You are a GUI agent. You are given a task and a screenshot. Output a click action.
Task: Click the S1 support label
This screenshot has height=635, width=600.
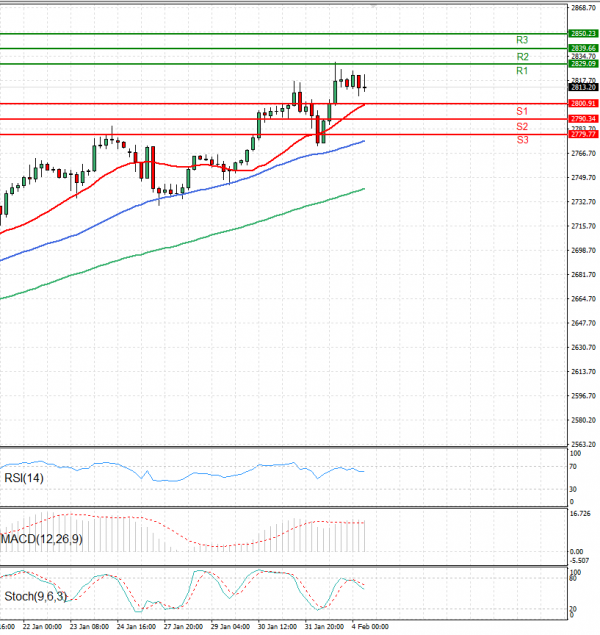pyautogui.click(x=522, y=111)
